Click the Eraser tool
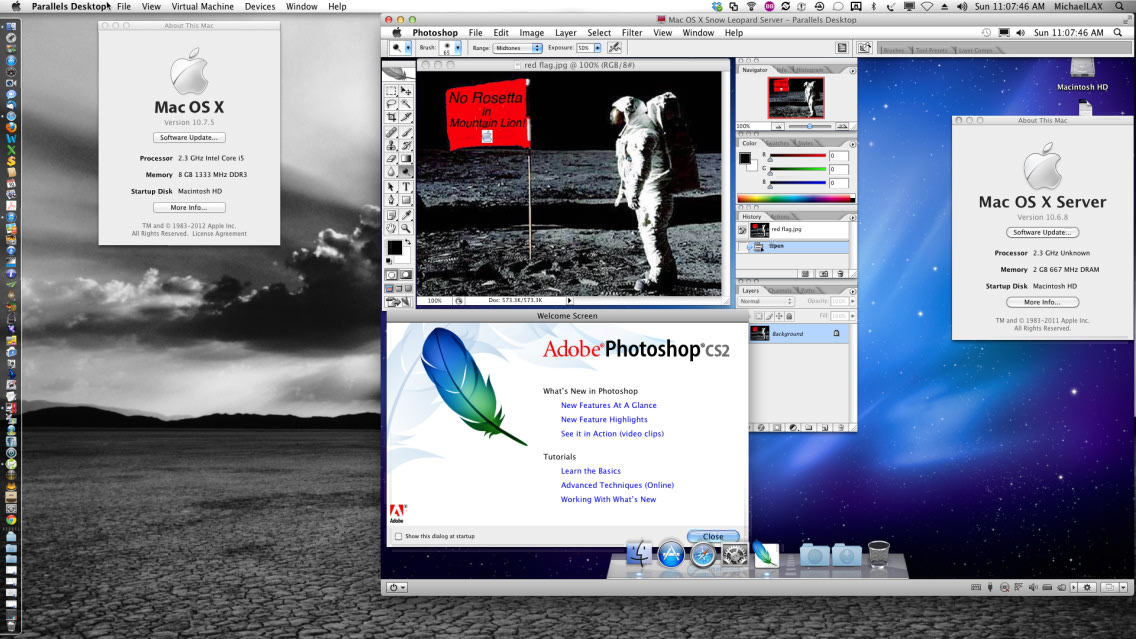The width and height of the screenshot is (1136, 639). pyautogui.click(x=392, y=158)
